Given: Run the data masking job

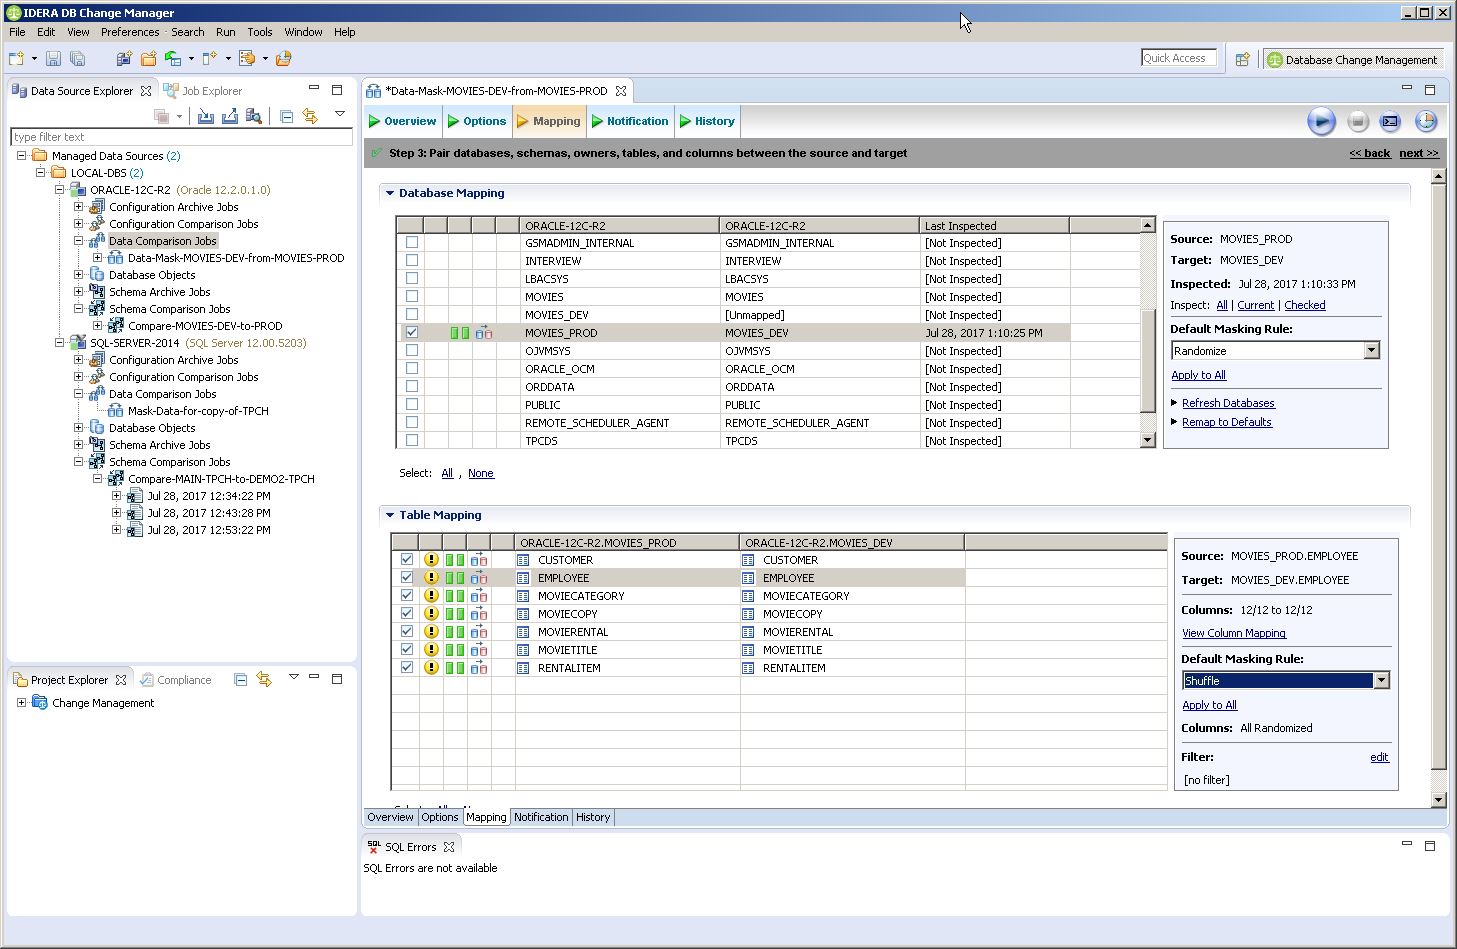Looking at the screenshot, I should click(x=1321, y=121).
